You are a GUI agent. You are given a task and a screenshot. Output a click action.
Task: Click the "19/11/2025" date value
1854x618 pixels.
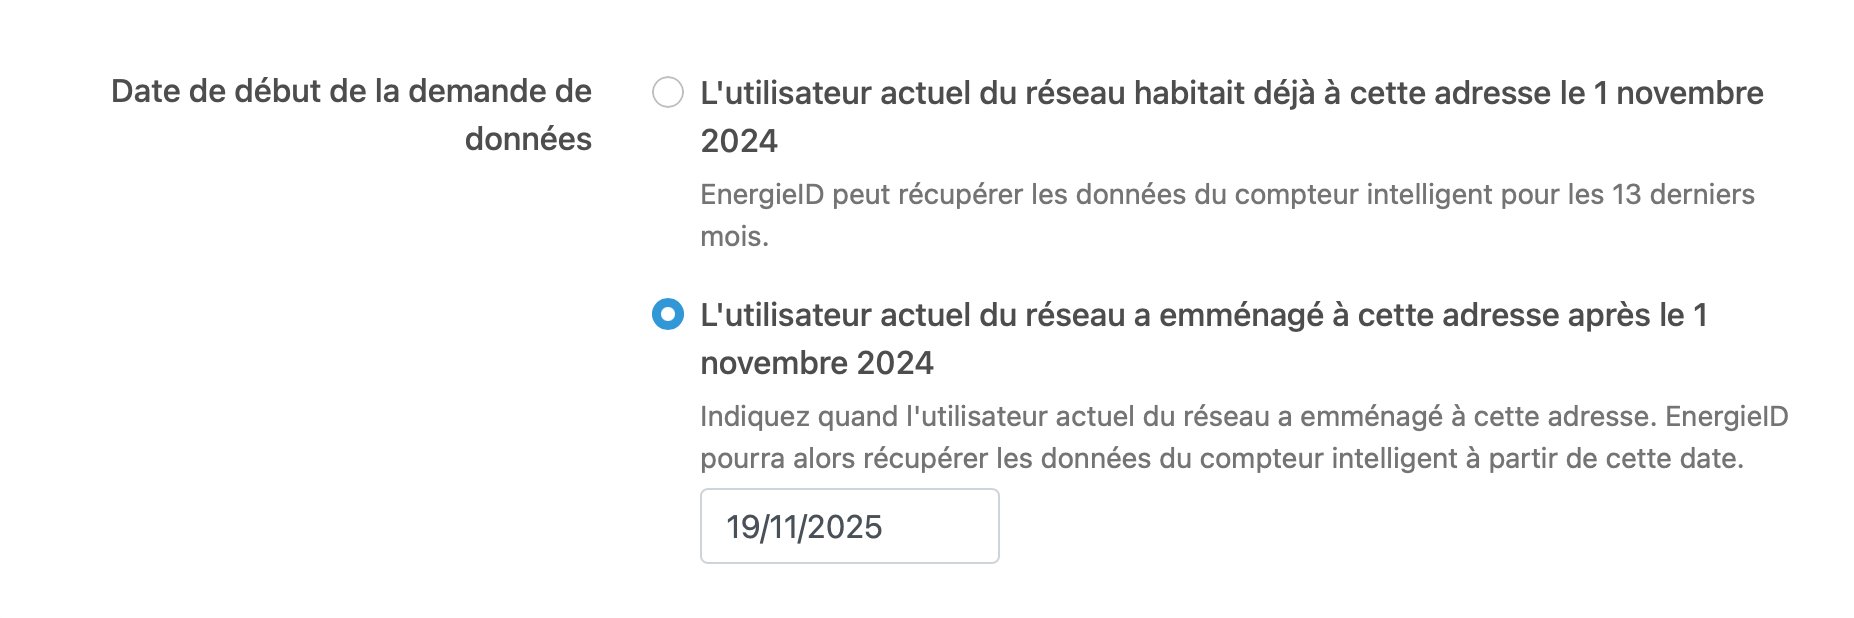(804, 527)
